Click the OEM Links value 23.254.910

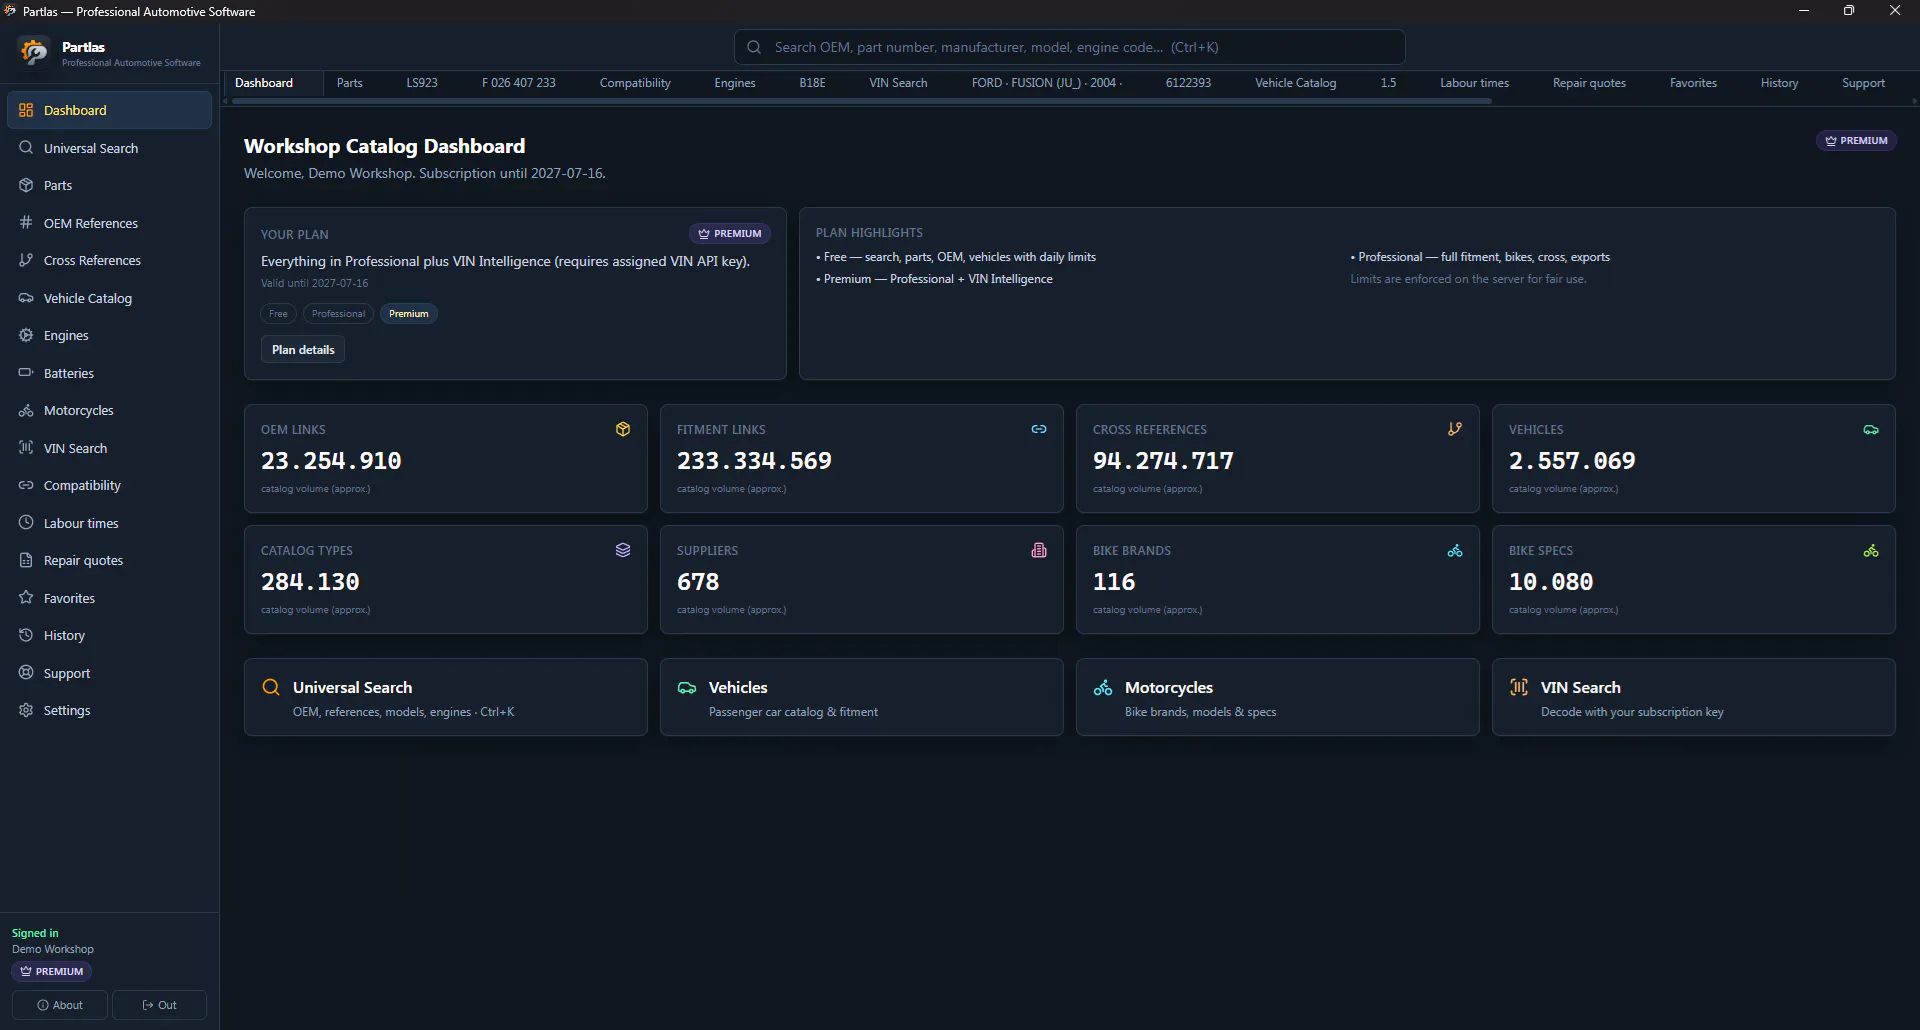pyautogui.click(x=331, y=461)
